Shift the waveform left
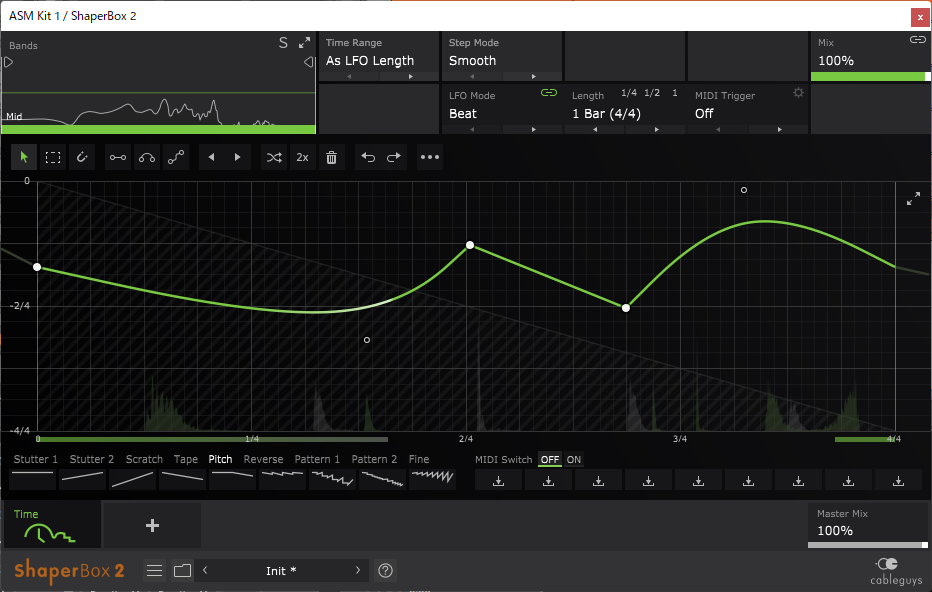 point(212,158)
